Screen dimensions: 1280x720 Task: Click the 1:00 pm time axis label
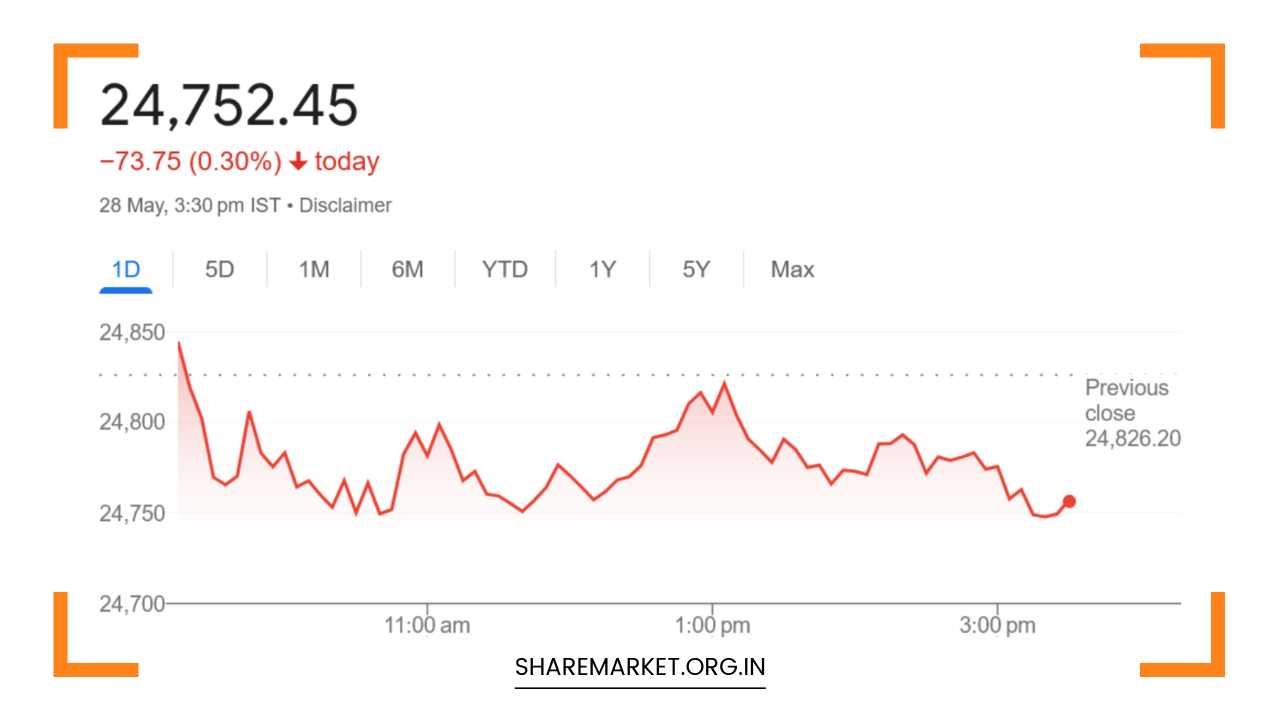(x=712, y=623)
